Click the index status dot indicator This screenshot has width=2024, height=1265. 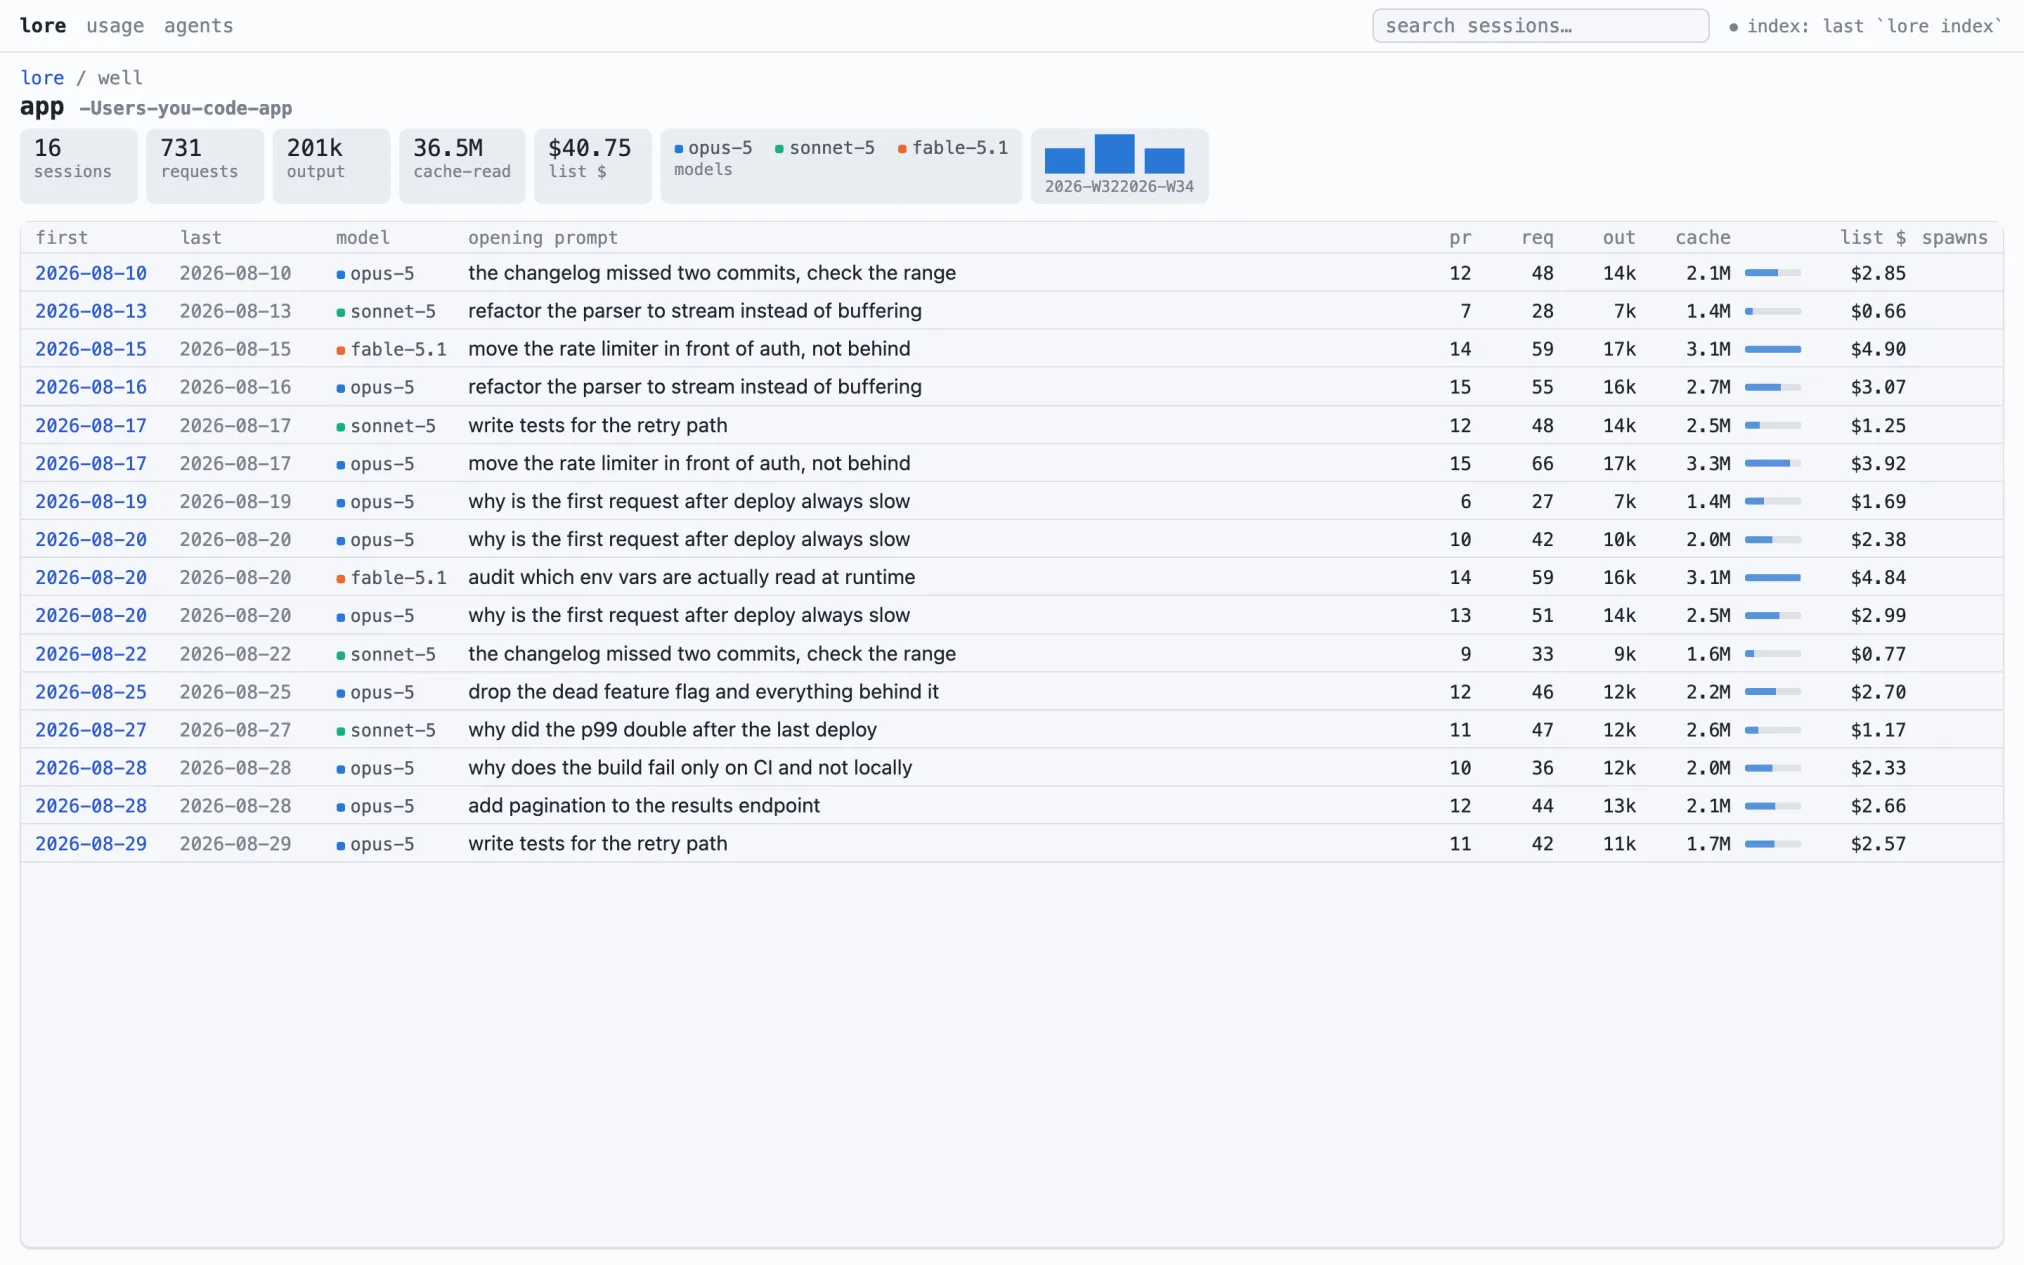1733,27
